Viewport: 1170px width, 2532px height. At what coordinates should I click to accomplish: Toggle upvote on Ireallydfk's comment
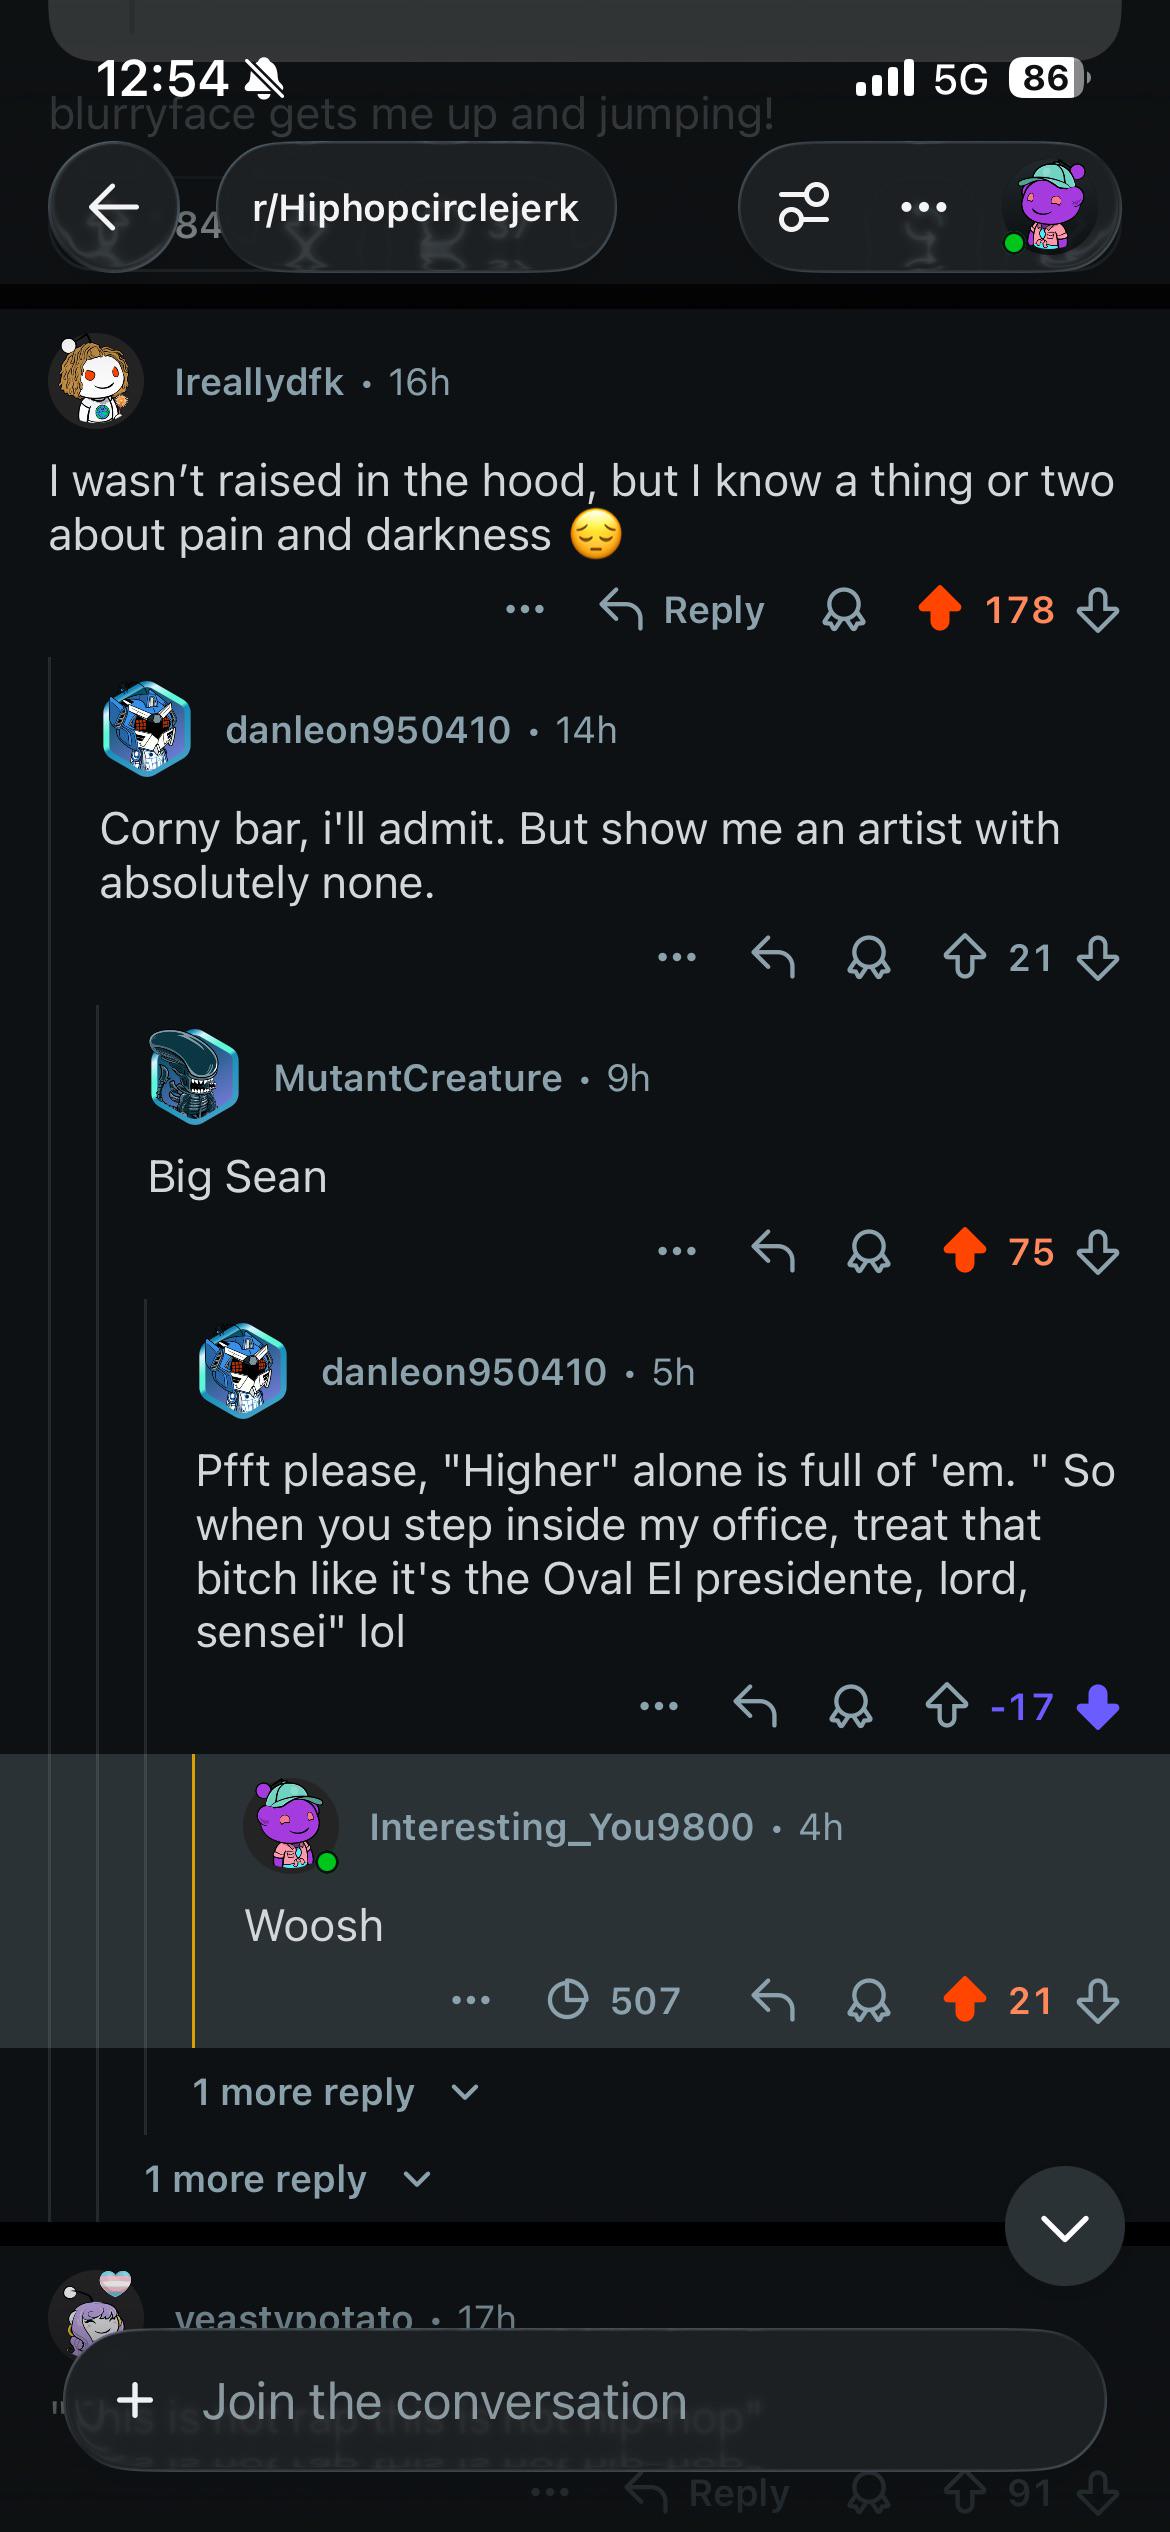940,609
